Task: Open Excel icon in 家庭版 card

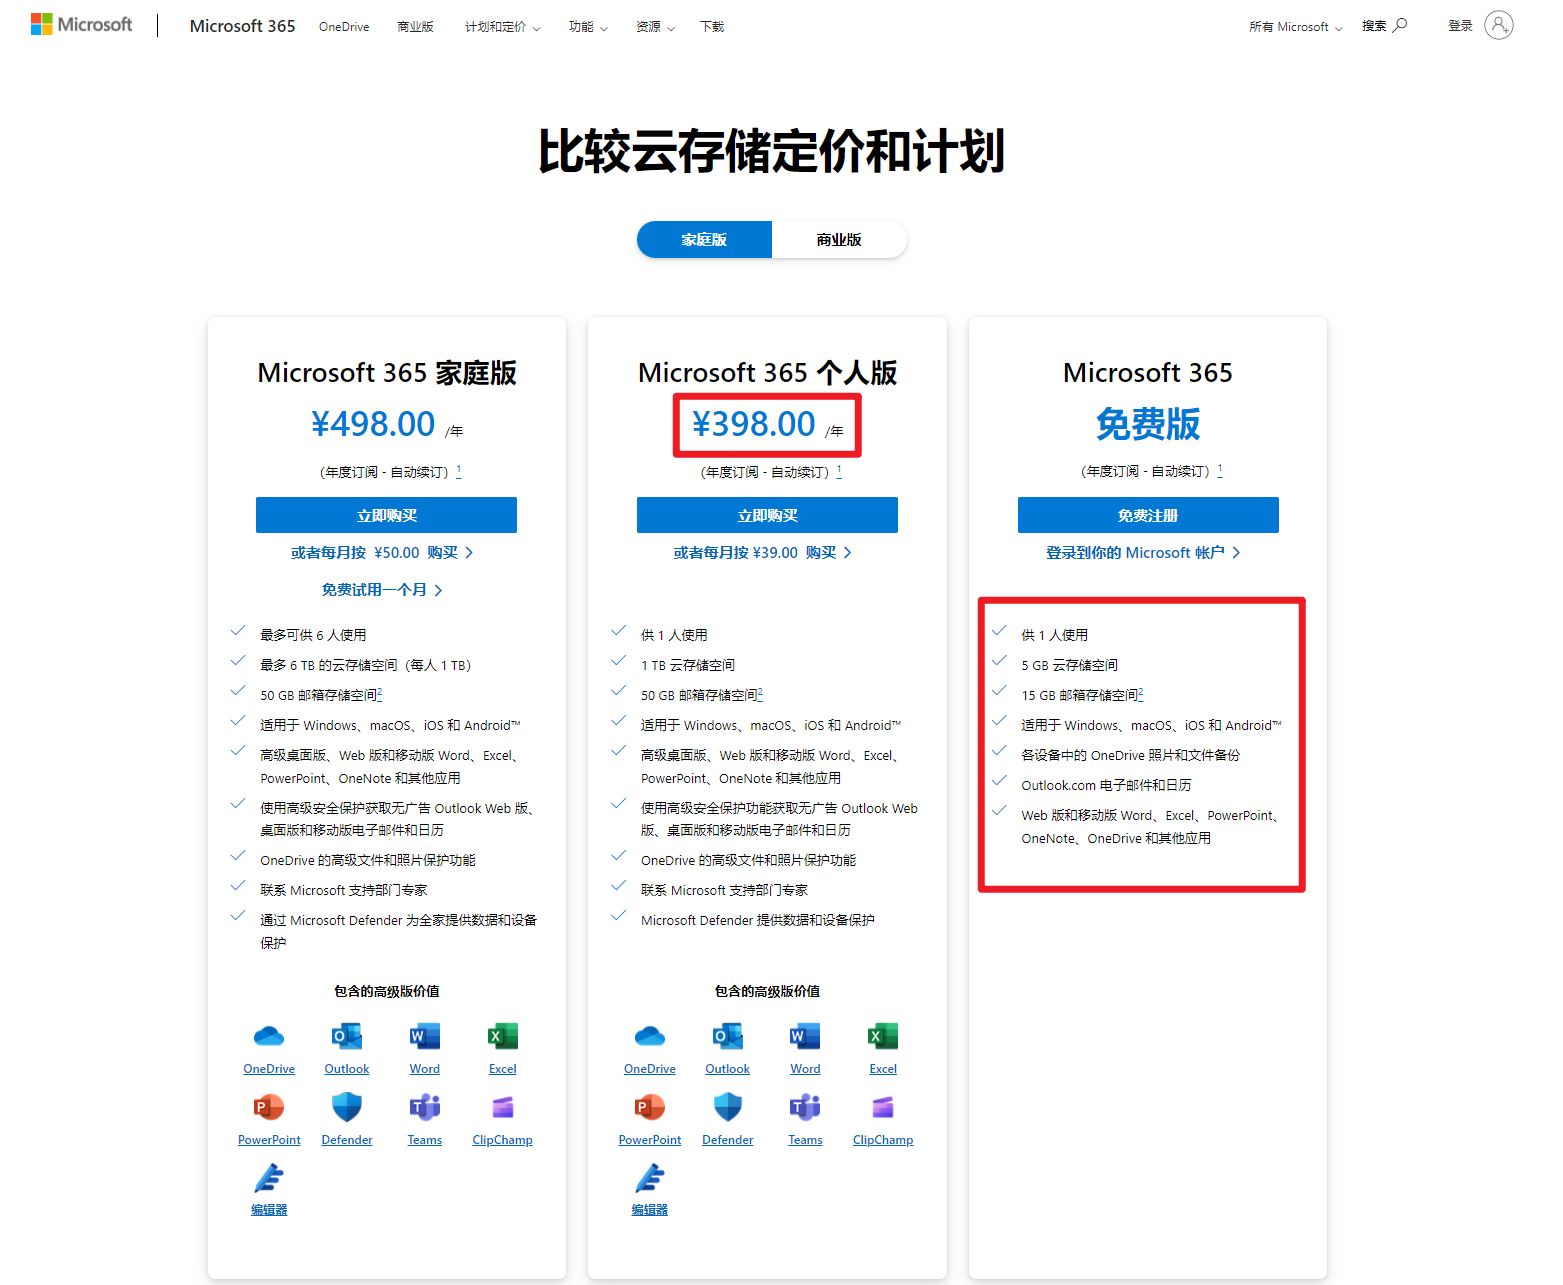Action: [x=503, y=1036]
